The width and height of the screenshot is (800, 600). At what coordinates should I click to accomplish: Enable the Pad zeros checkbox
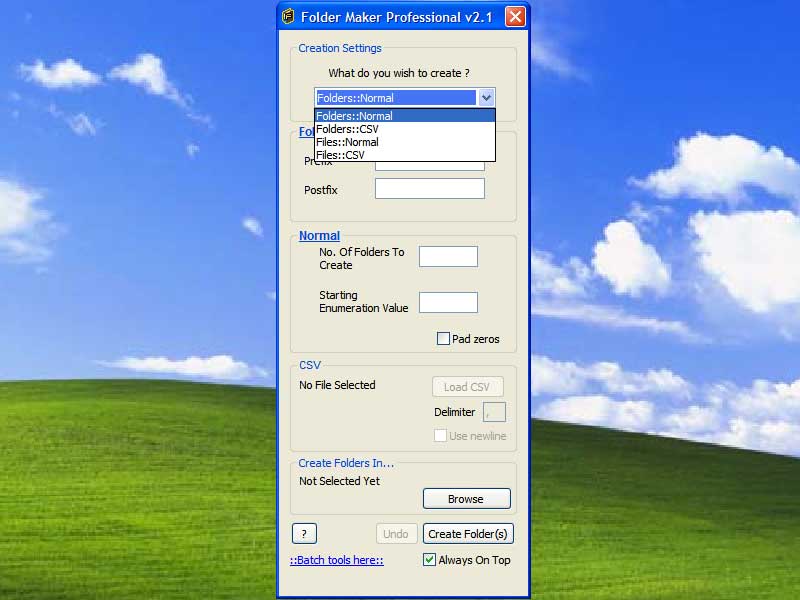coord(443,339)
